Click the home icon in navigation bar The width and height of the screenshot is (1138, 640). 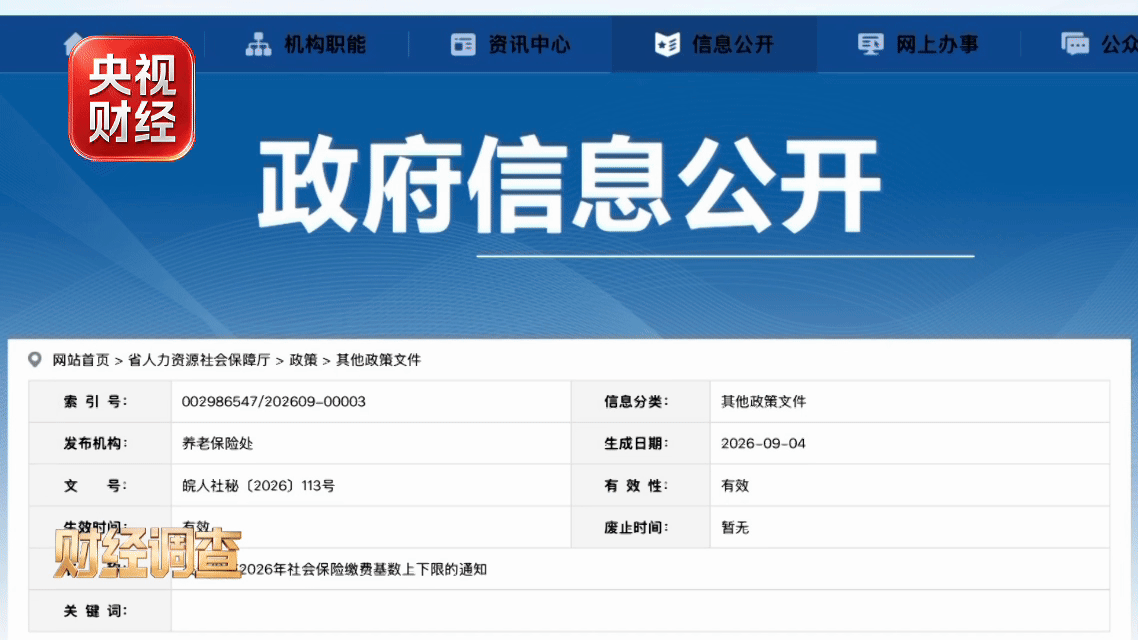(73, 43)
